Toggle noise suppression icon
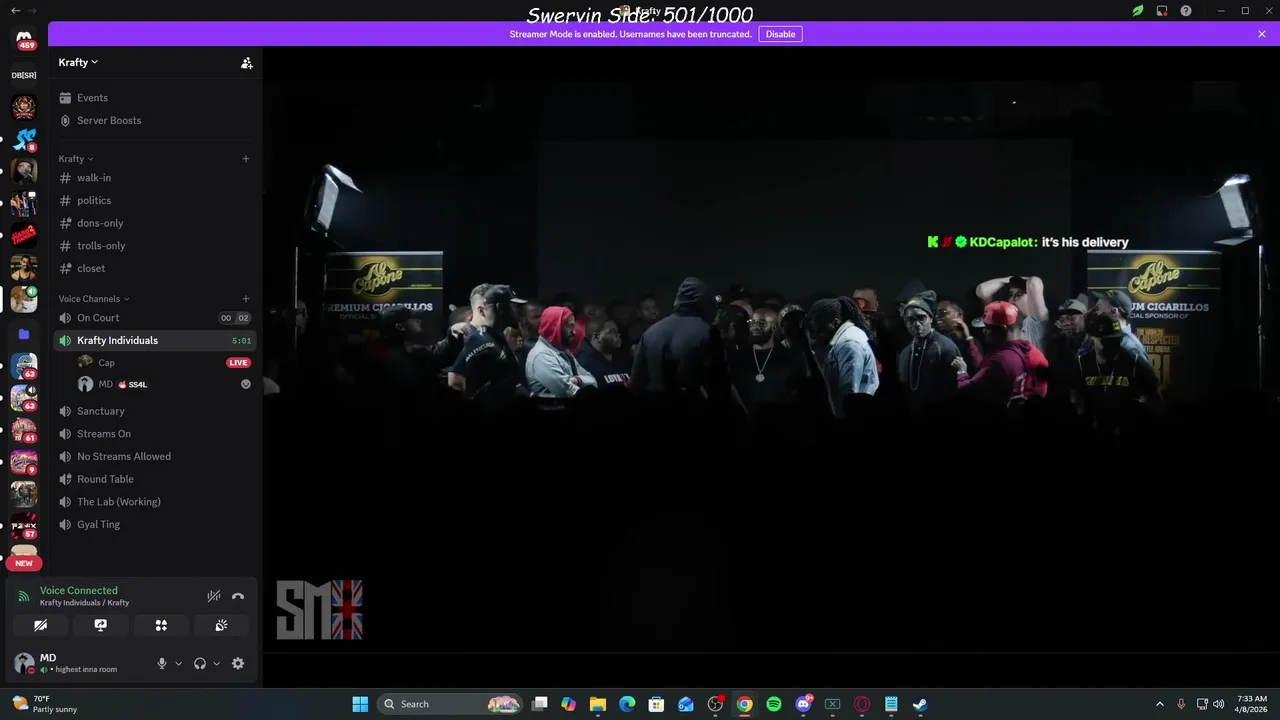 (213, 596)
